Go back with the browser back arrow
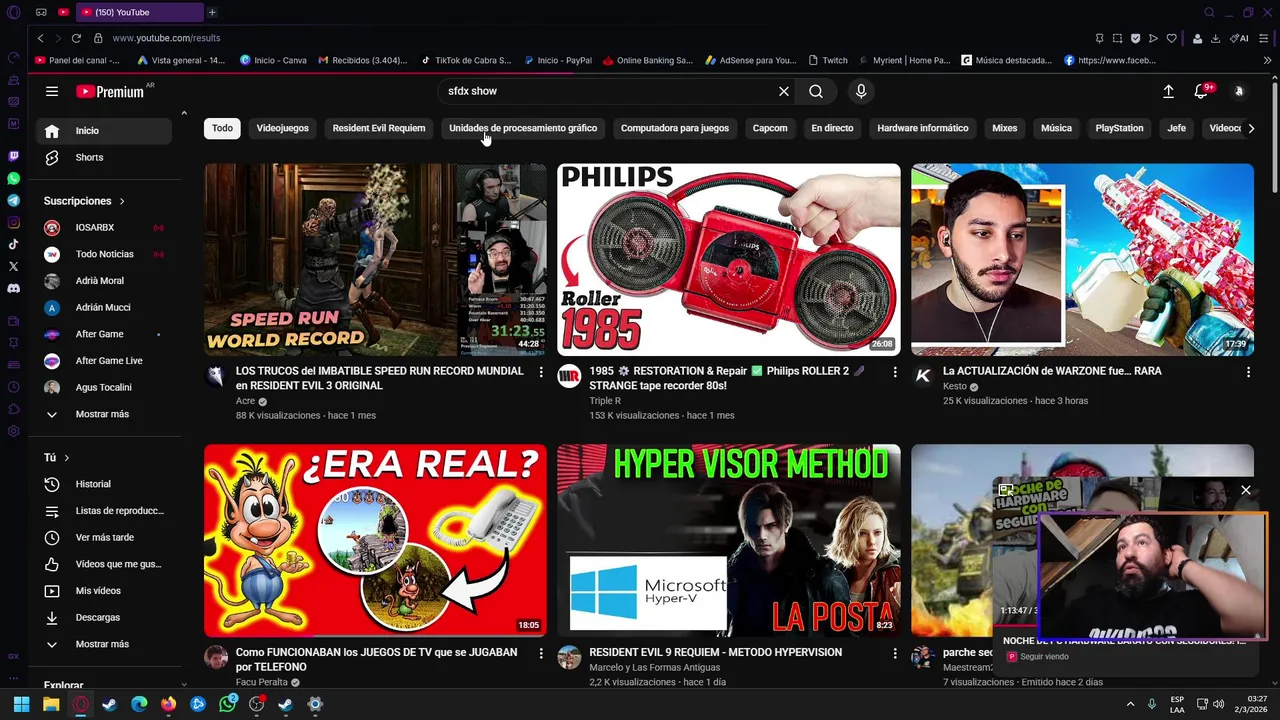Viewport: 1280px width, 720px height. pyautogui.click(x=40, y=38)
